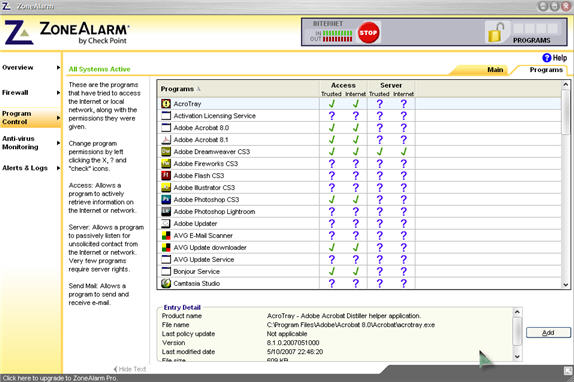Select the Adobe Acrobat 8.1 program icon
Viewport: 574px width, 382px height.
166,140
